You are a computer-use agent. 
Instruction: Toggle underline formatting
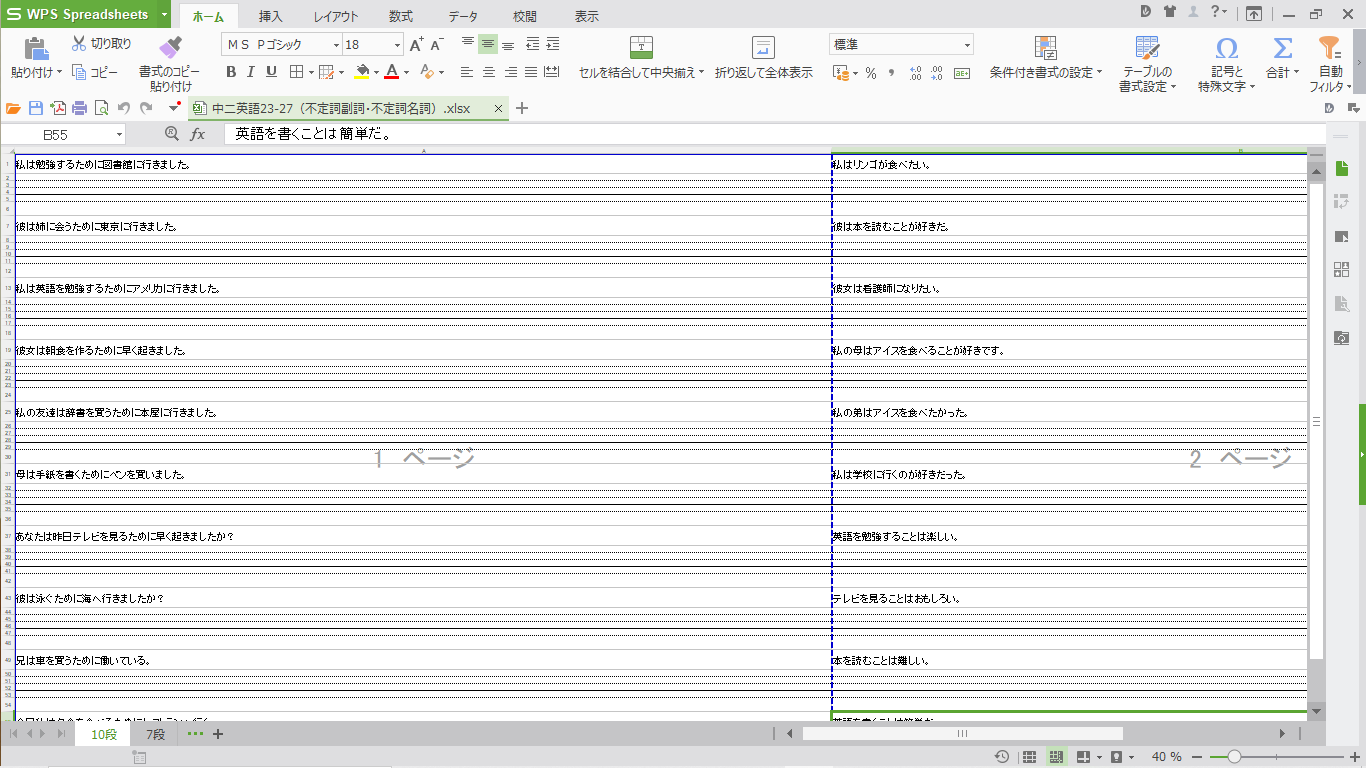click(271, 72)
